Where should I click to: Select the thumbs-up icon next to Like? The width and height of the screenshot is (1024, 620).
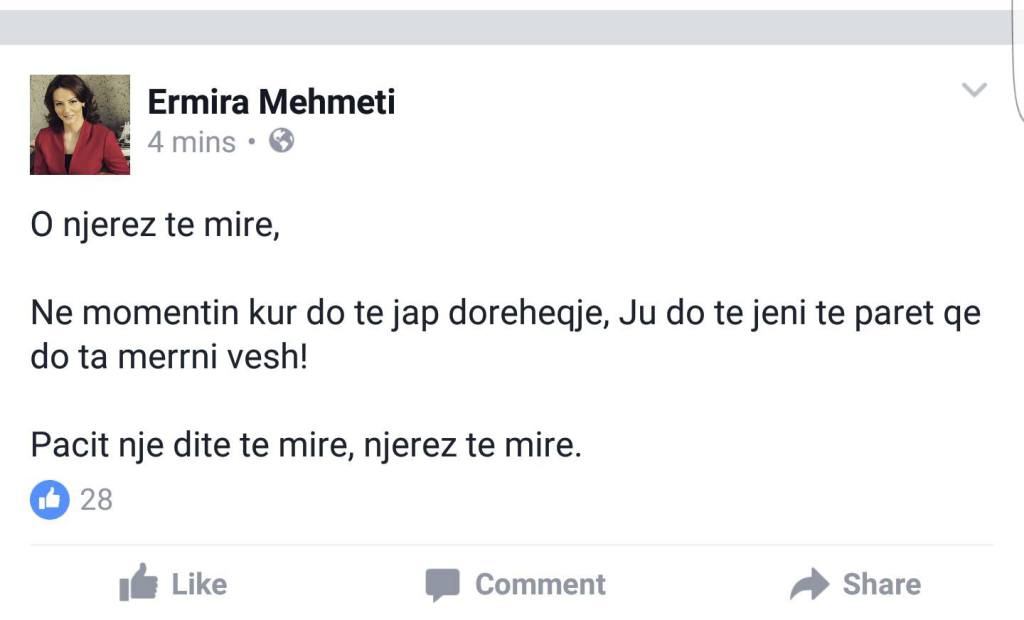tap(144, 584)
